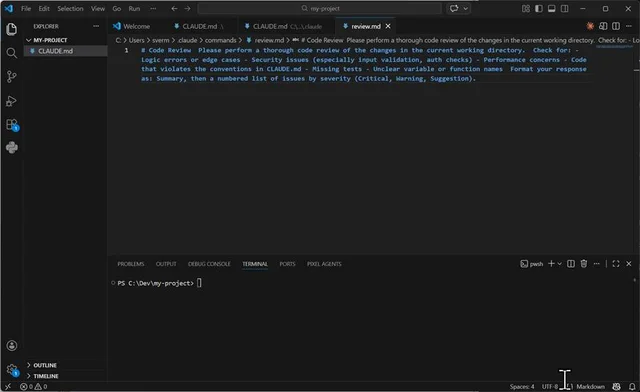Open additional menus with title bar ellipsis

pos(153,9)
